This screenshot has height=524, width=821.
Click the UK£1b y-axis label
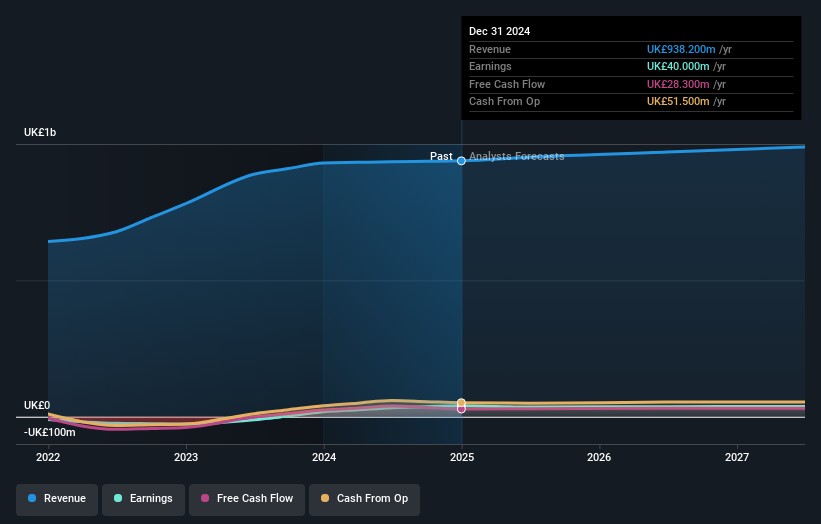pyautogui.click(x=40, y=132)
